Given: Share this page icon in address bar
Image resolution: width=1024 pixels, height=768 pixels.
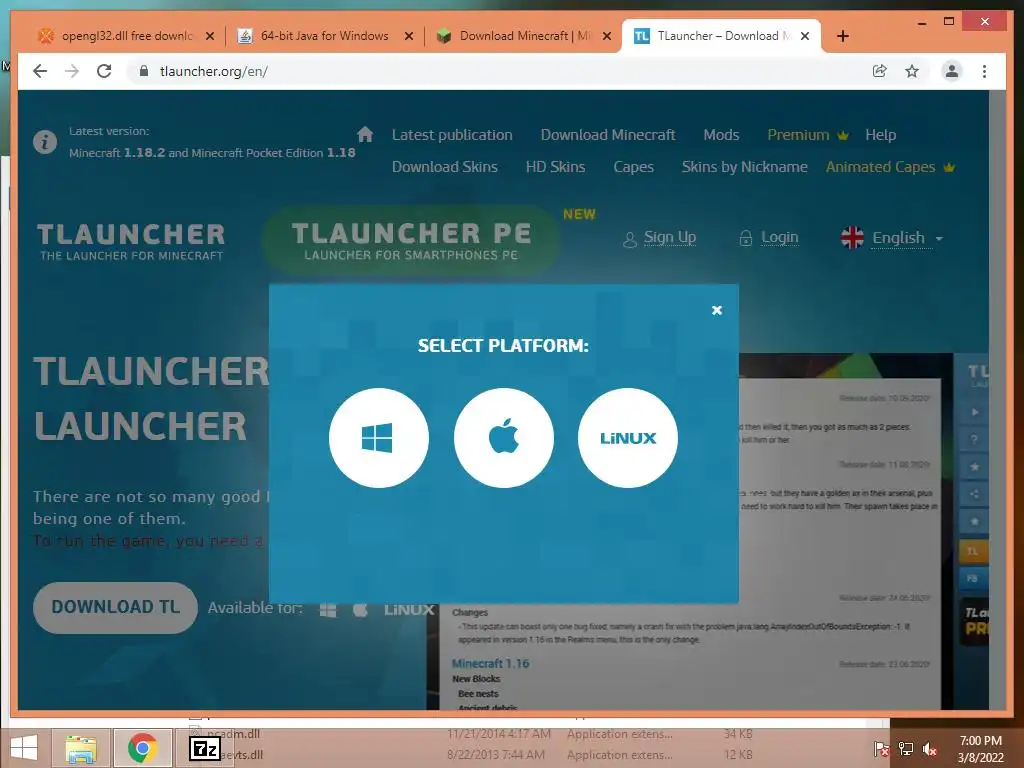Looking at the screenshot, I should tap(880, 71).
